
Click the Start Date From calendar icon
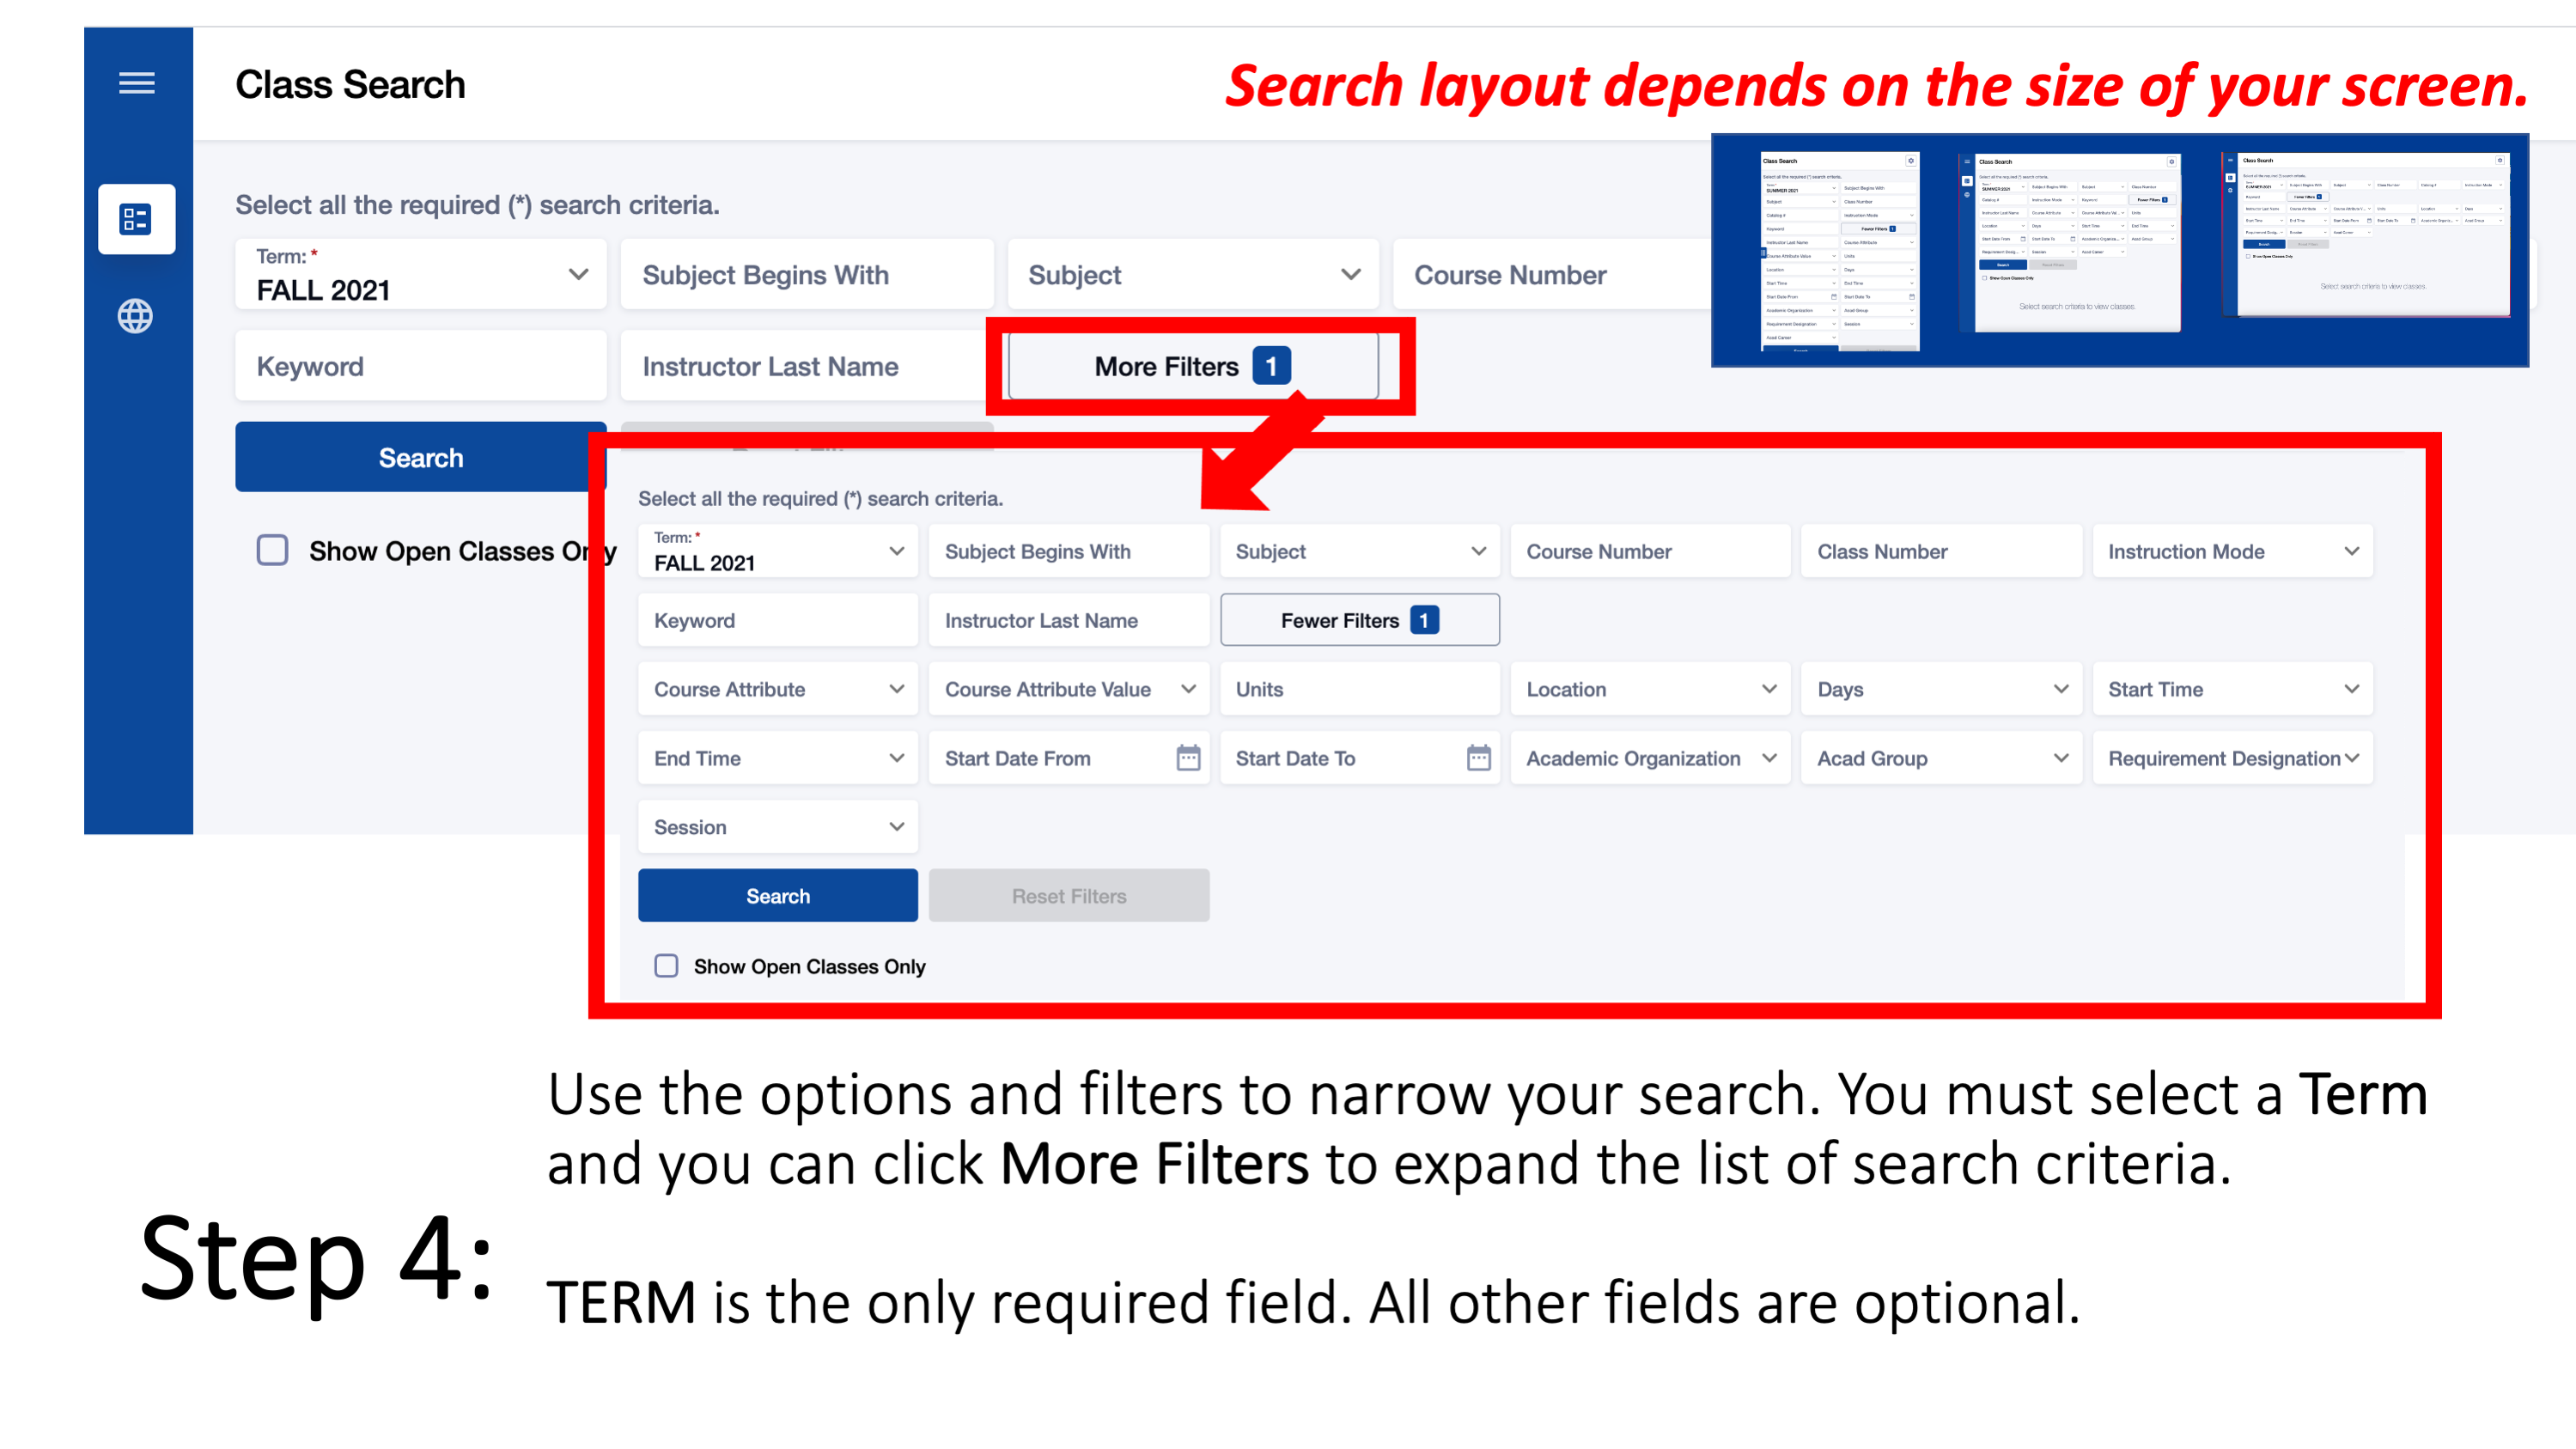click(x=1182, y=759)
